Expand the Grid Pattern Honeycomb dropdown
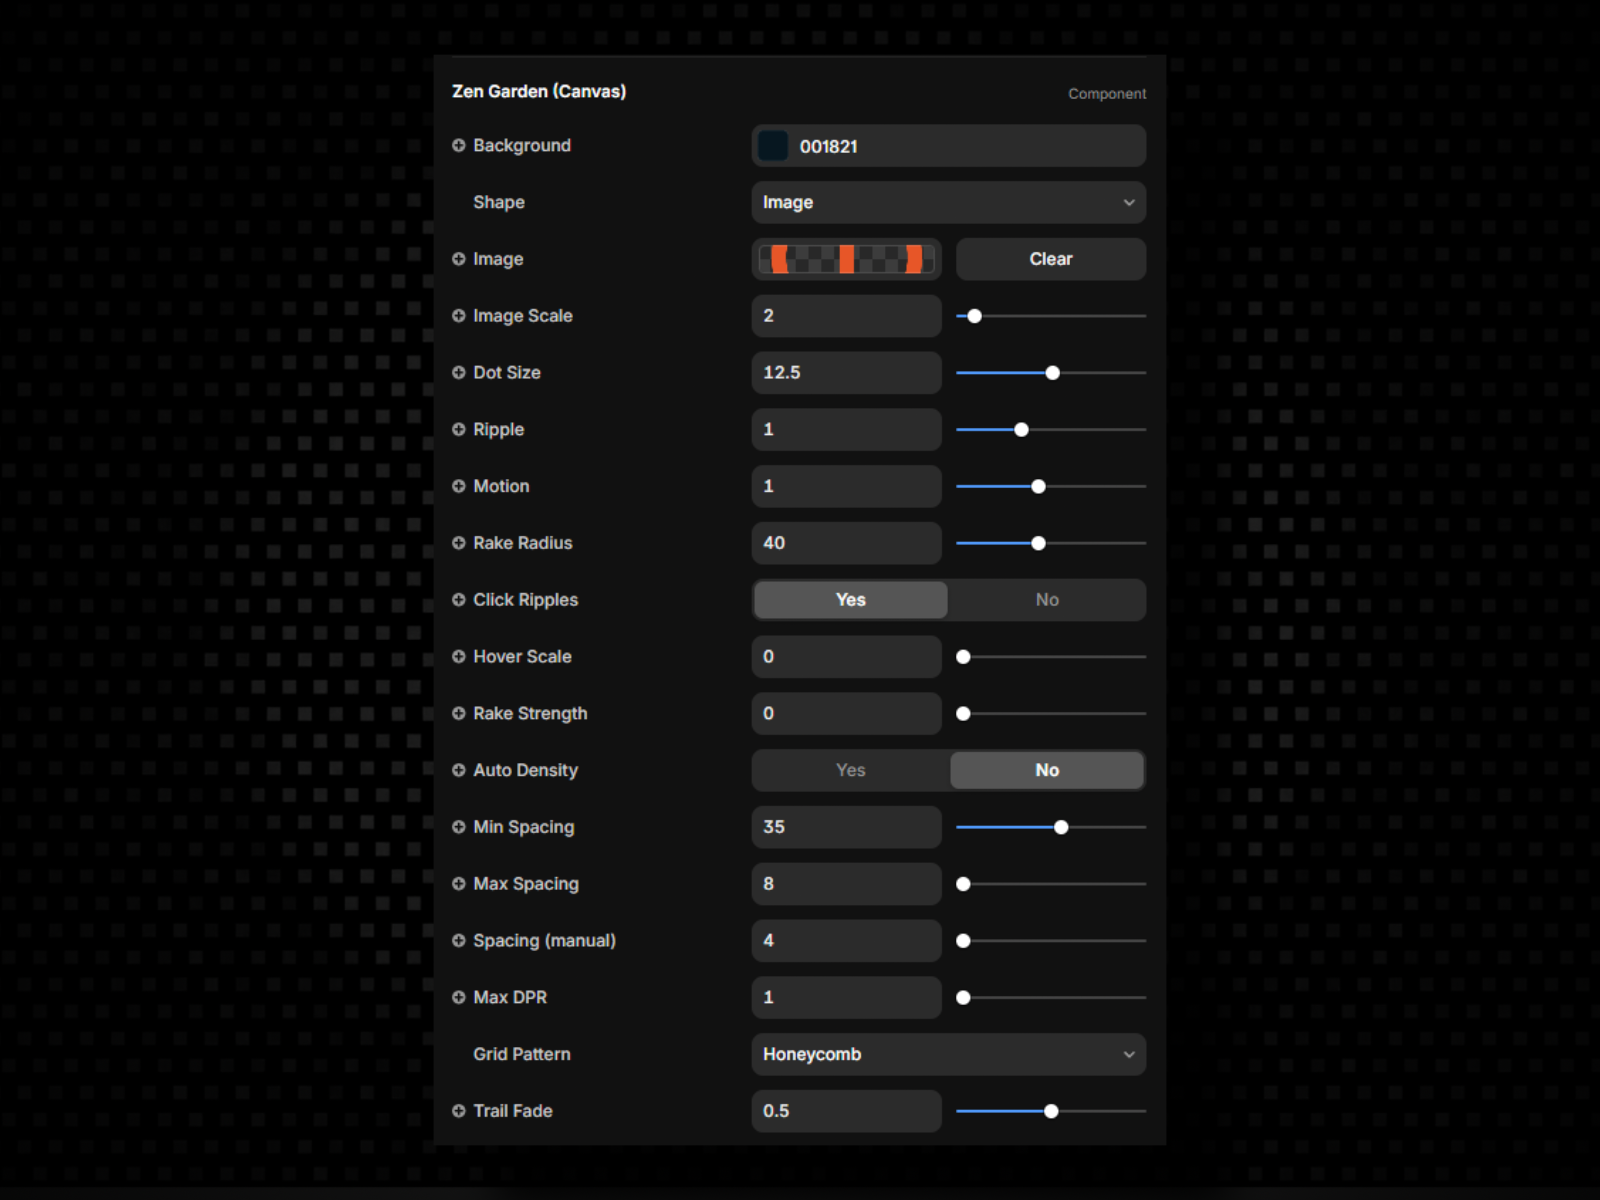 coord(948,1055)
